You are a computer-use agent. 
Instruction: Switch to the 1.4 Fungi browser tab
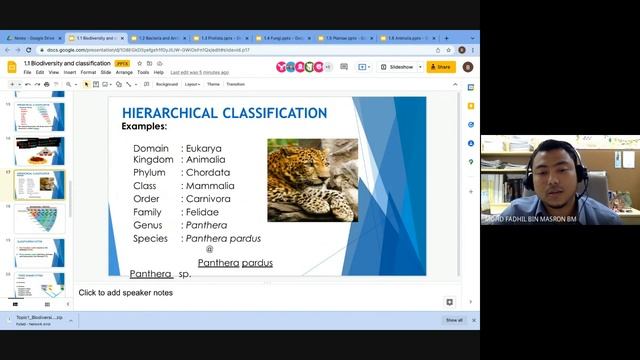283,38
